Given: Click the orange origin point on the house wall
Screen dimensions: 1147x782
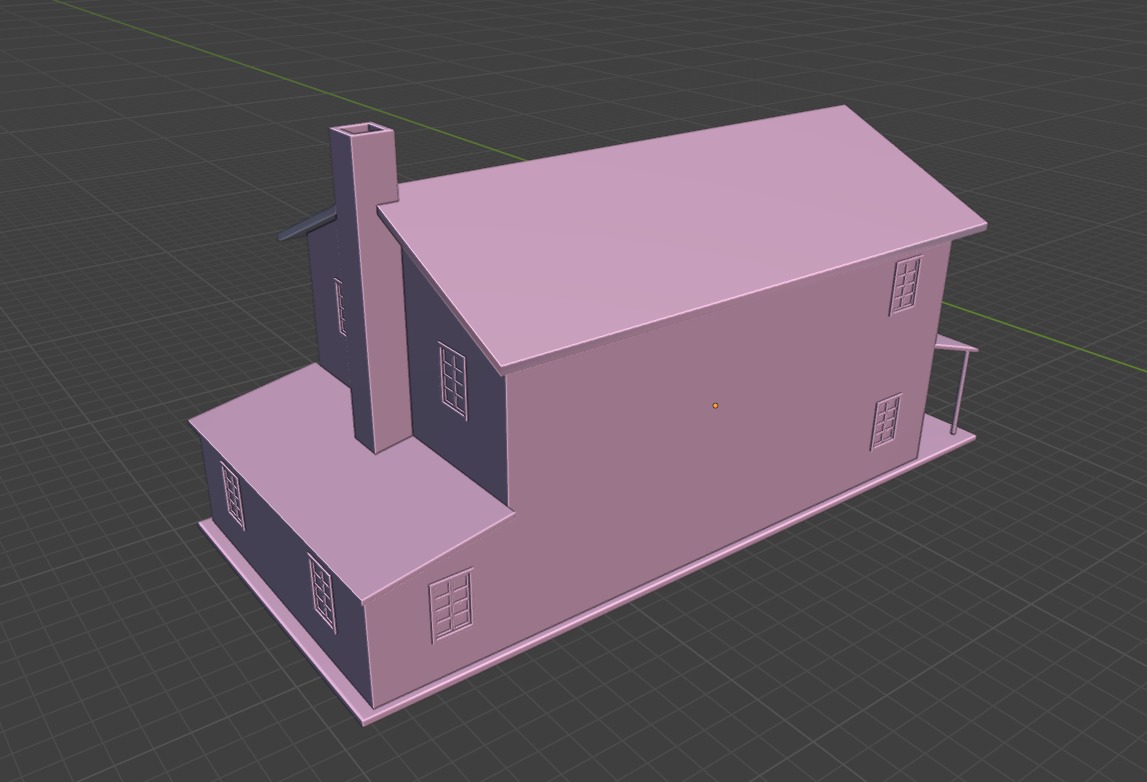Looking at the screenshot, I should (x=715, y=405).
